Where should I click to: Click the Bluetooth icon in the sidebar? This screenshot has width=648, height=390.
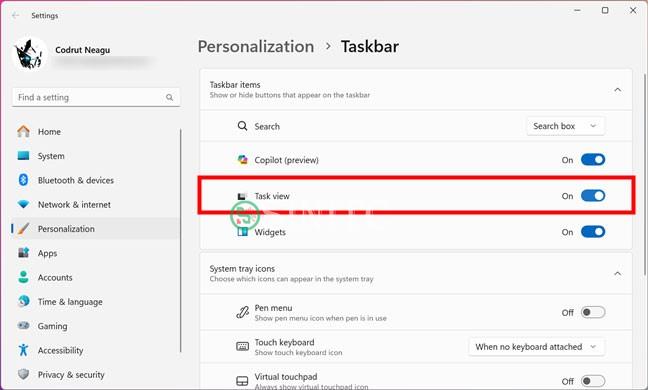point(24,180)
